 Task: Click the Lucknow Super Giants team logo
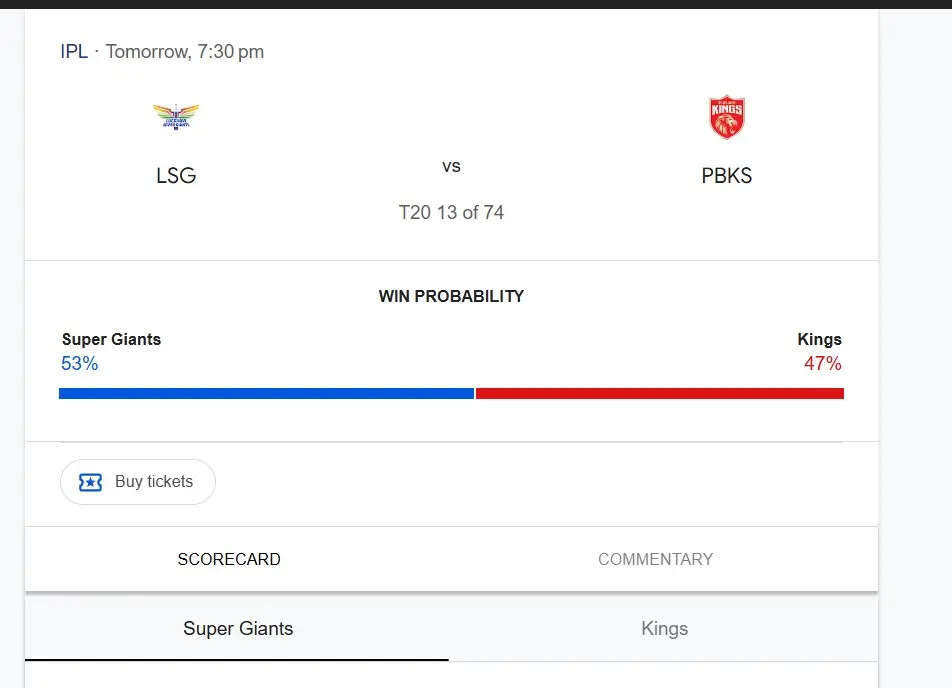point(176,117)
